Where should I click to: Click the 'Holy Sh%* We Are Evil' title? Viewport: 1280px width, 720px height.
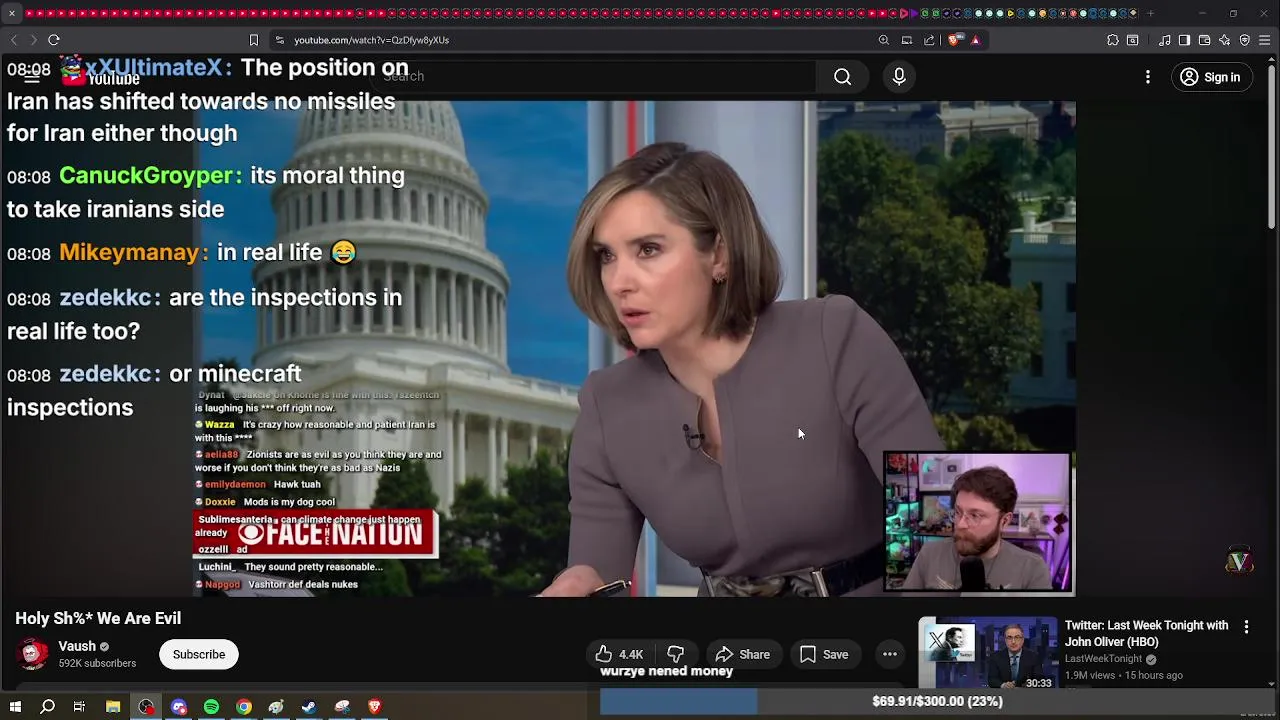click(98, 619)
